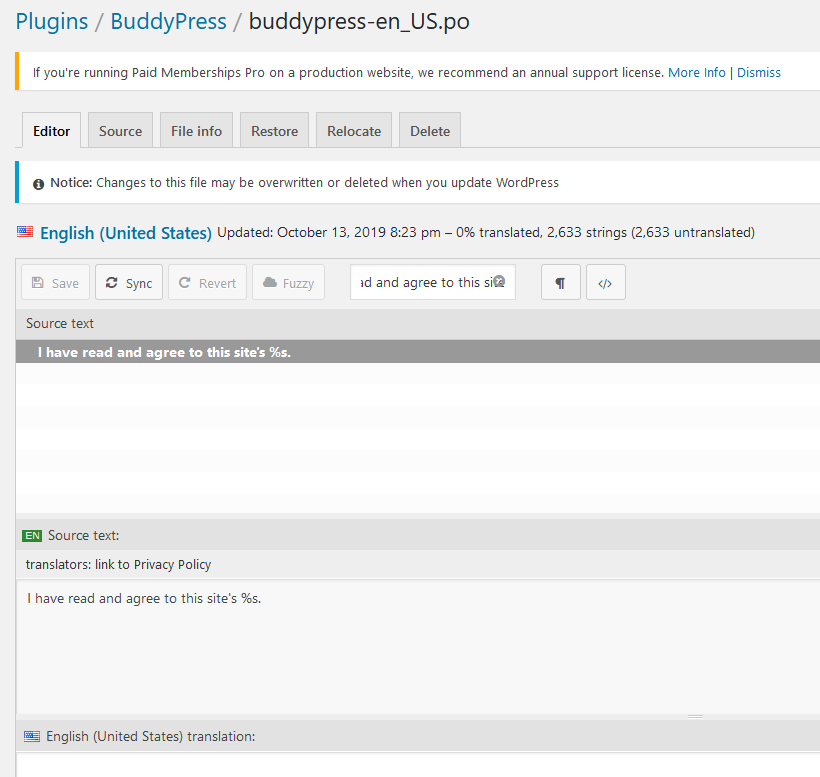Click the Sync button
Viewport: 820px width, 777px height.
(129, 282)
